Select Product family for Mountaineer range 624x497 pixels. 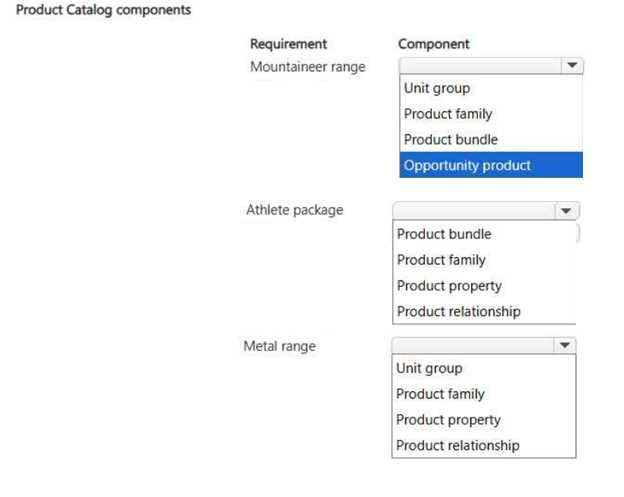491,114
